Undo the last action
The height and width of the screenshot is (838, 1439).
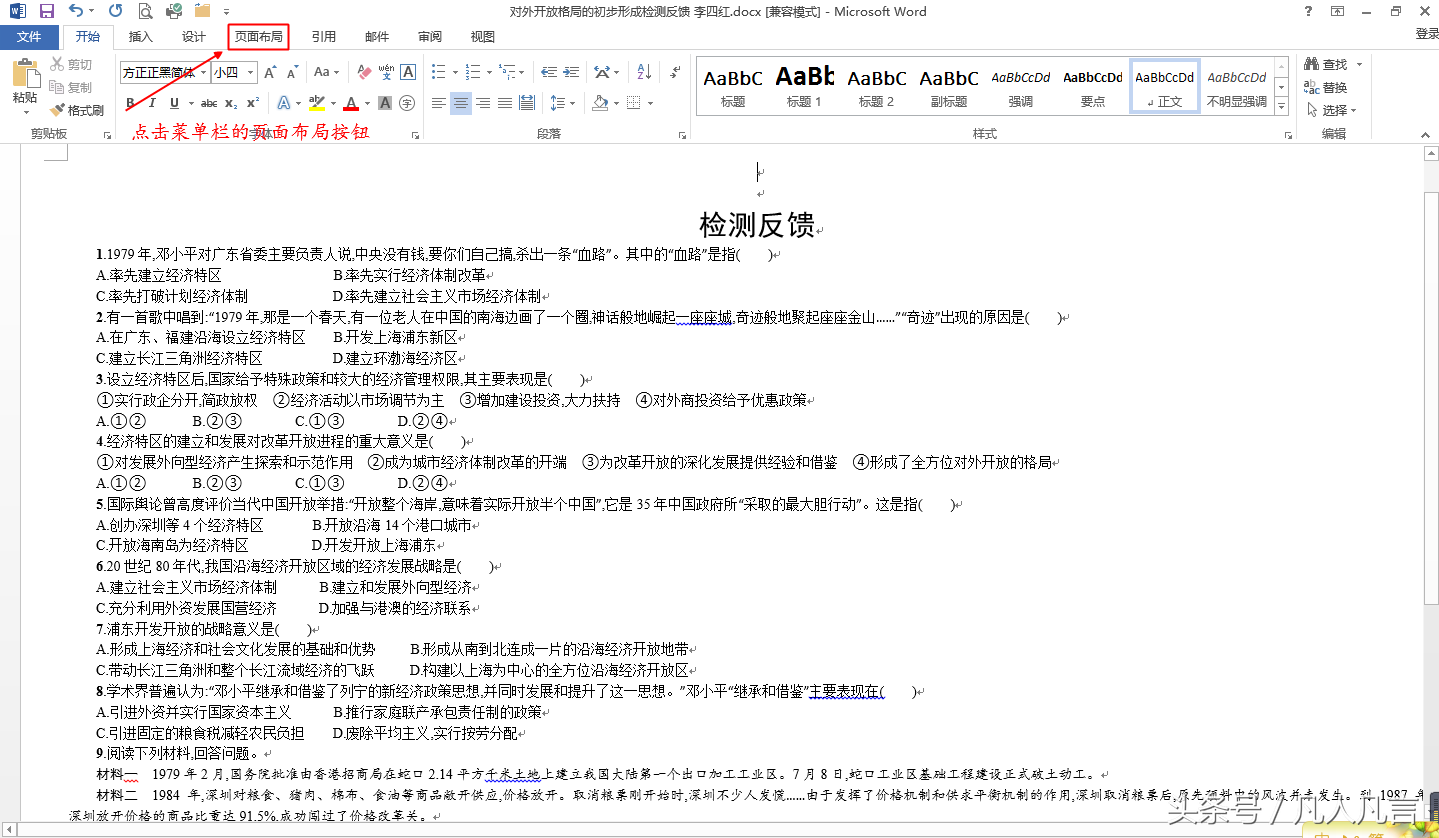tap(77, 11)
